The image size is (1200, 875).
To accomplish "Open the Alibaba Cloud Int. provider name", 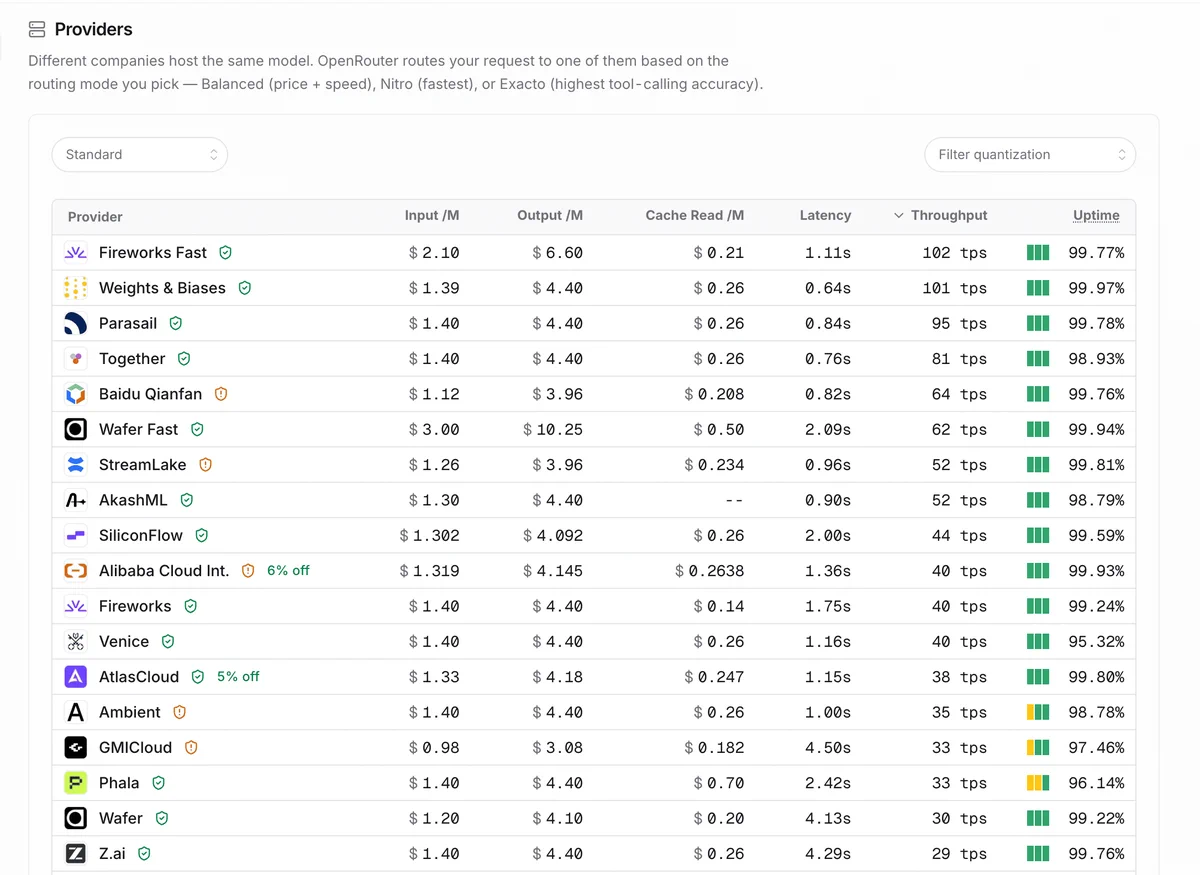I will tap(164, 571).
